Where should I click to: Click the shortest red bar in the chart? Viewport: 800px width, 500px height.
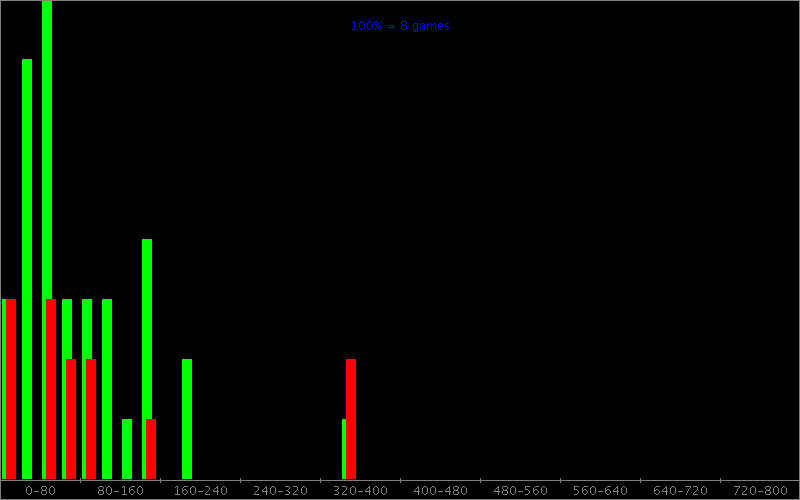pyautogui.click(x=151, y=449)
